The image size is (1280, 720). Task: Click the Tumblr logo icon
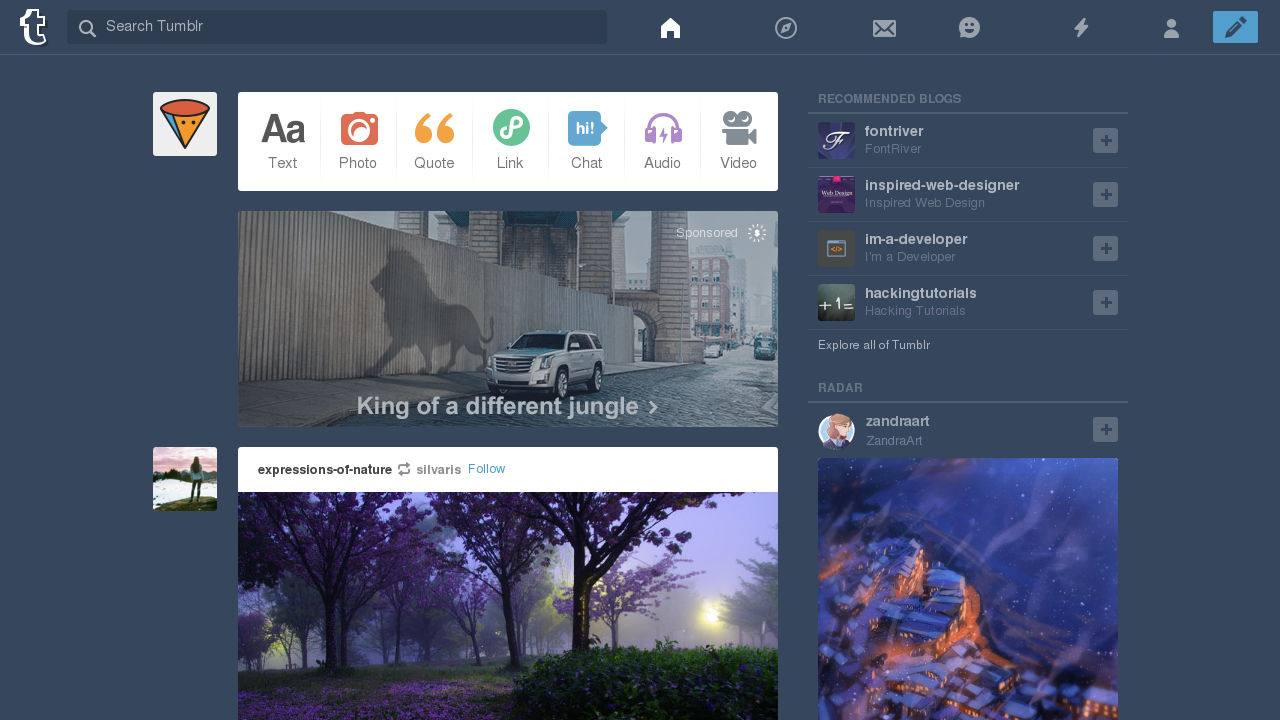(x=34, y=27)
